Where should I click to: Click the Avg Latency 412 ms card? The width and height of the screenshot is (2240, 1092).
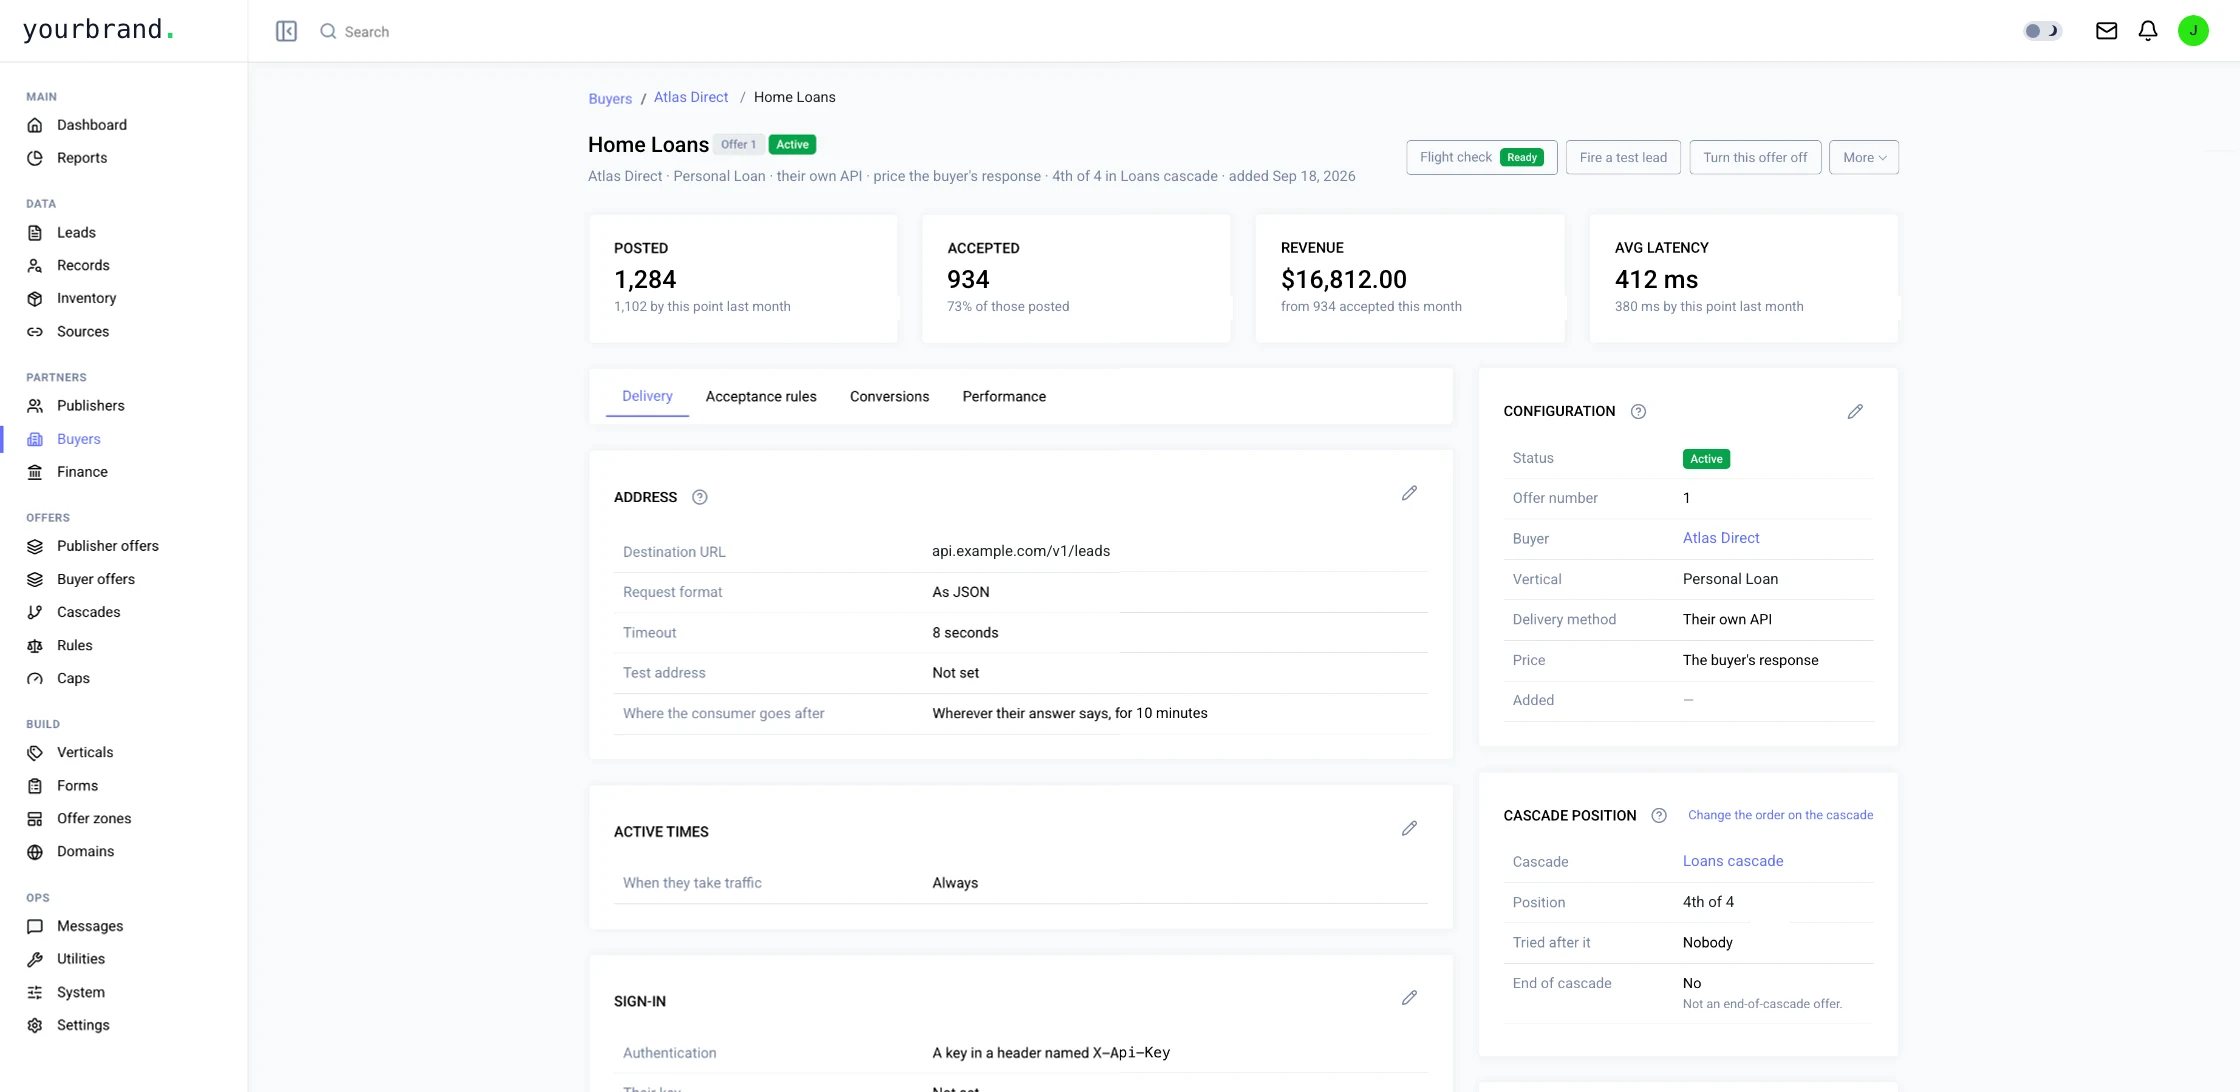pyautogui.click(x=1743, y=278)
